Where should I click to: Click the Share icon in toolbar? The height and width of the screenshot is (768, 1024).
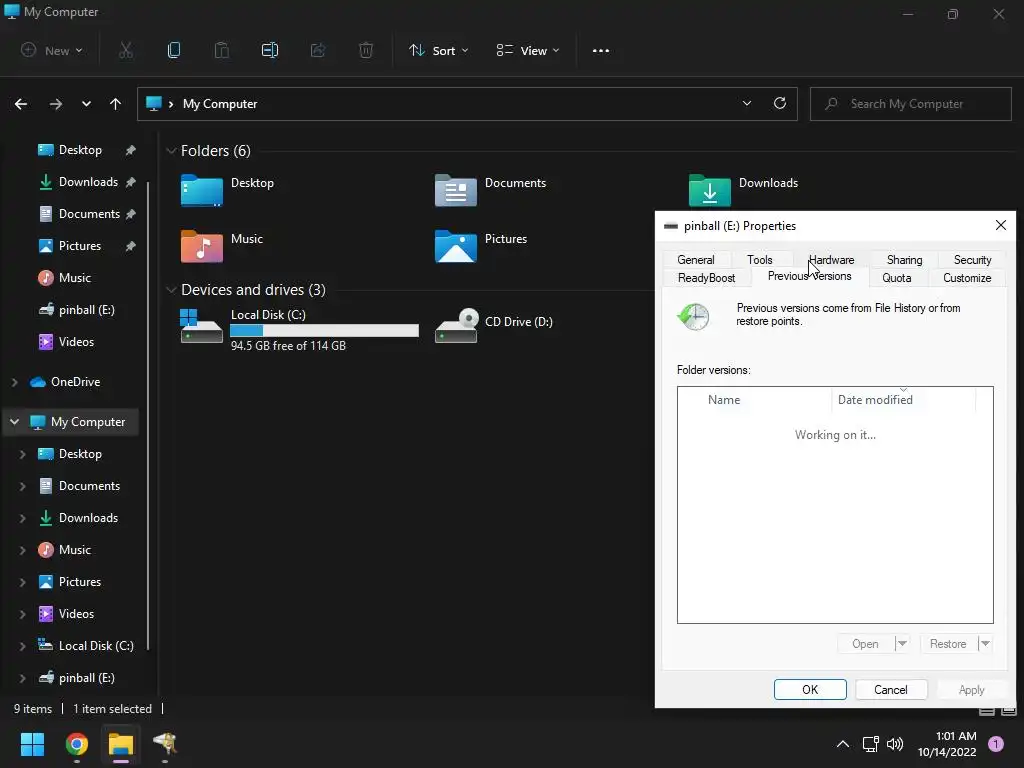[x=318, y=50]
